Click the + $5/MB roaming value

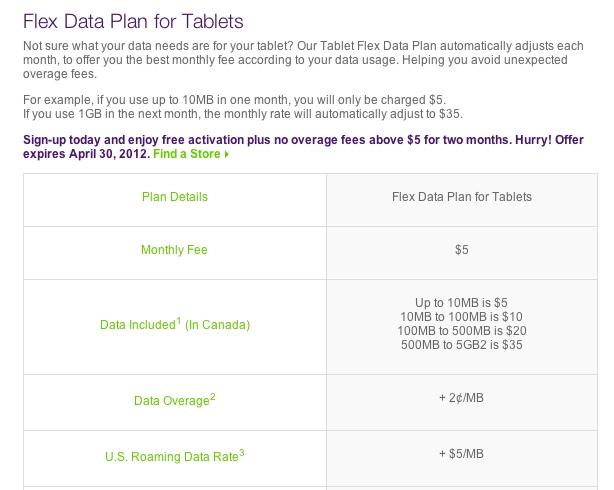point(461,454)
